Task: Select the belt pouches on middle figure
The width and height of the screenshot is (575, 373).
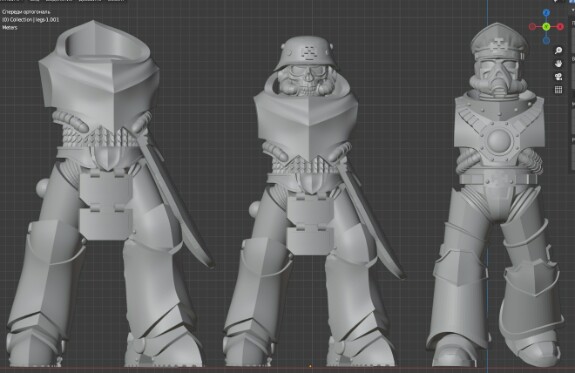Action: coord(310,224)
